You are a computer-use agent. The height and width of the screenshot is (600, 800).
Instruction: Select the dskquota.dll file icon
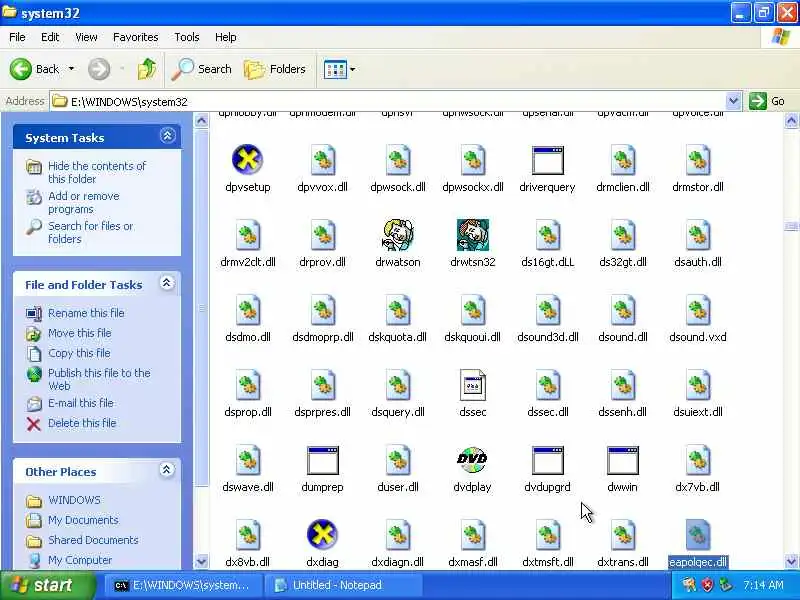397,310
